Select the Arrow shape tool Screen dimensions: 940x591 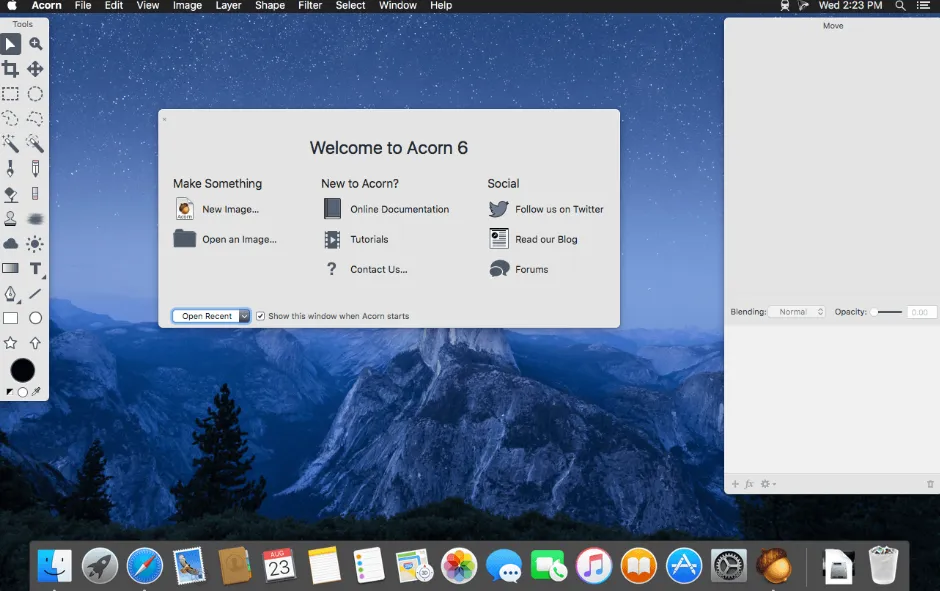point(35,343)
